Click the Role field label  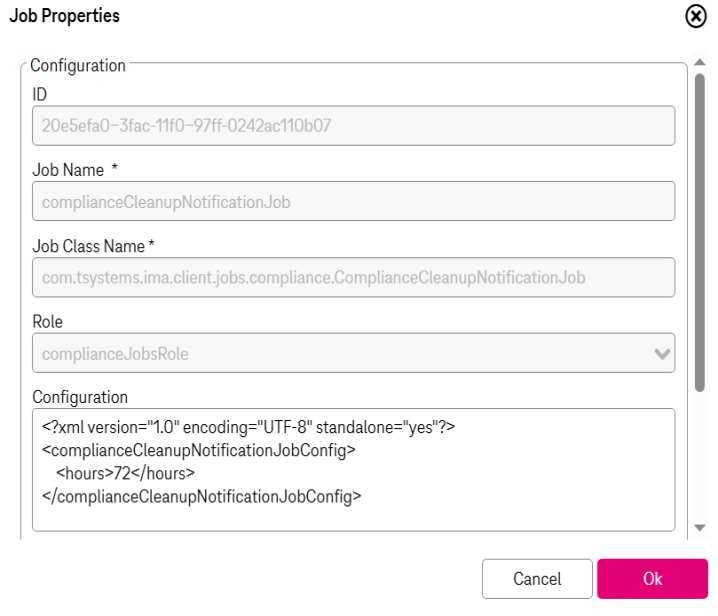click(48, 322)
